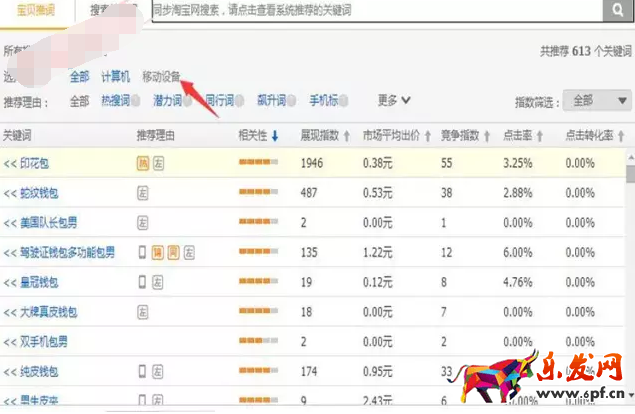Select 全部 under 推荐理由
Viewport: 635px width, 414px height.
click(x=79, y=101)
